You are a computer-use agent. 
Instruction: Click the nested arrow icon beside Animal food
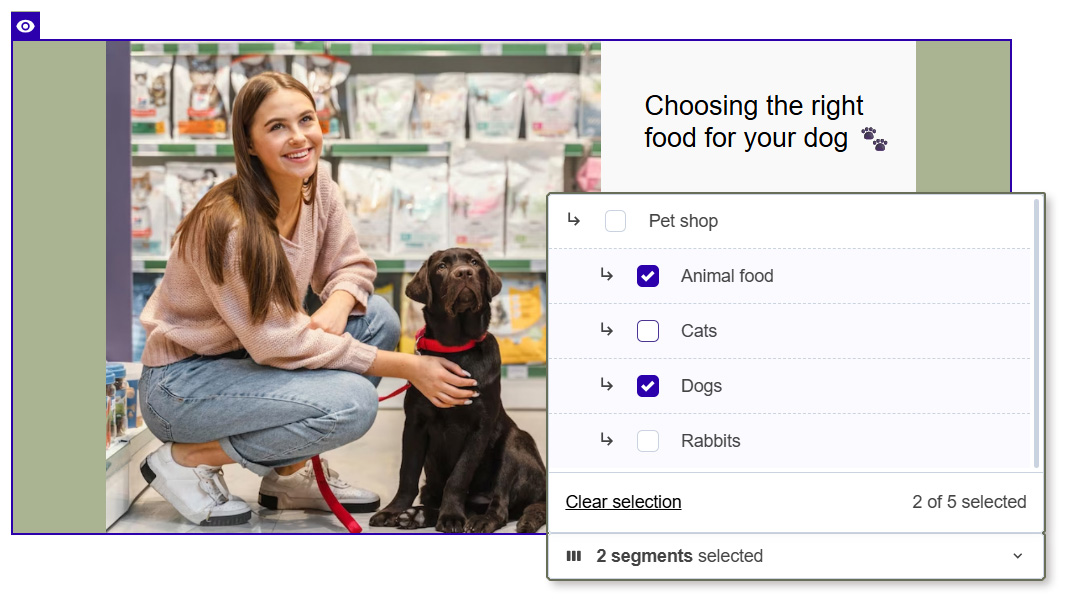(606, 275)
